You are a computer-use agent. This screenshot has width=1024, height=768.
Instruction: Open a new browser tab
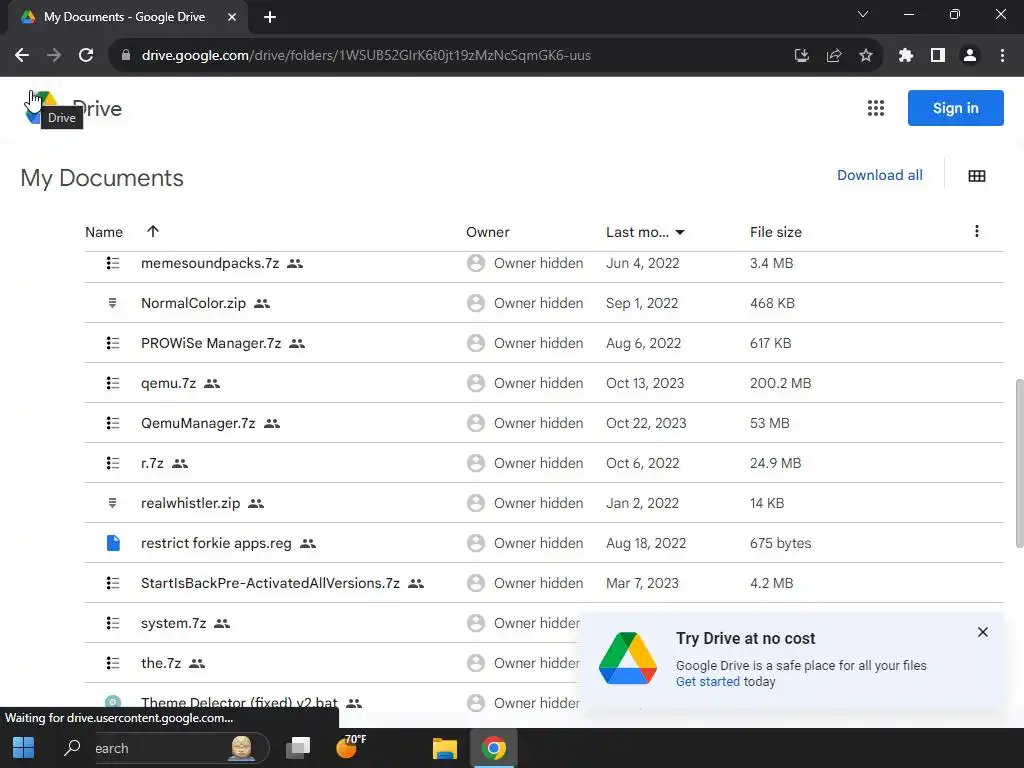coord(270,17)
